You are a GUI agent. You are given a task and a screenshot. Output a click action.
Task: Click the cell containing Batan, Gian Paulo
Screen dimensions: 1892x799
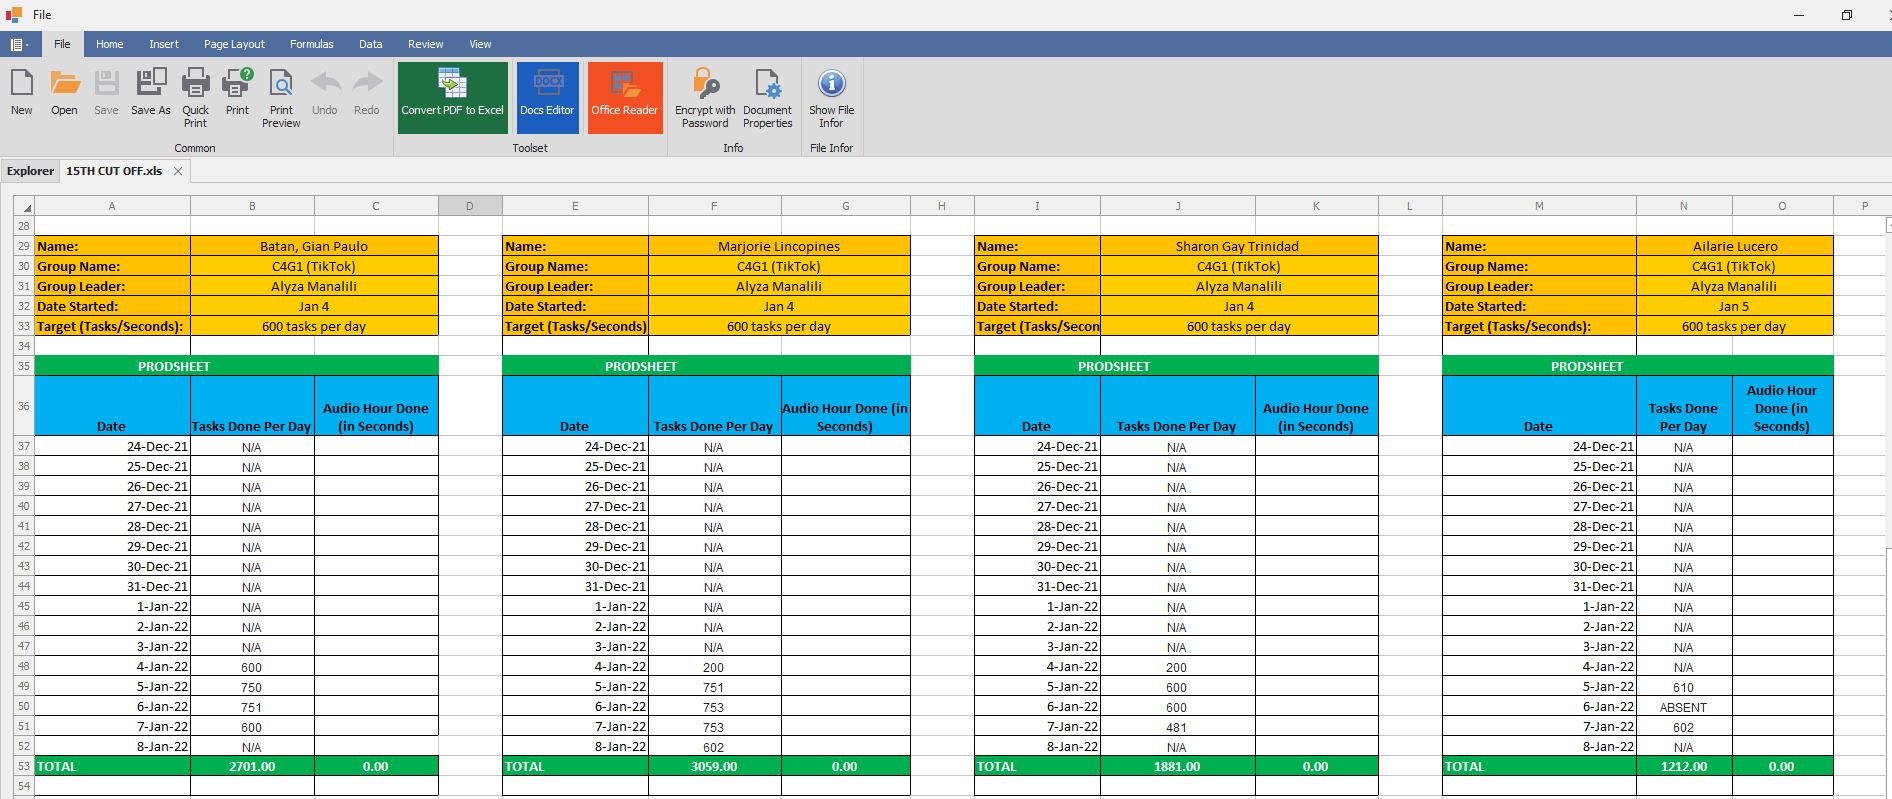(314, 246)
